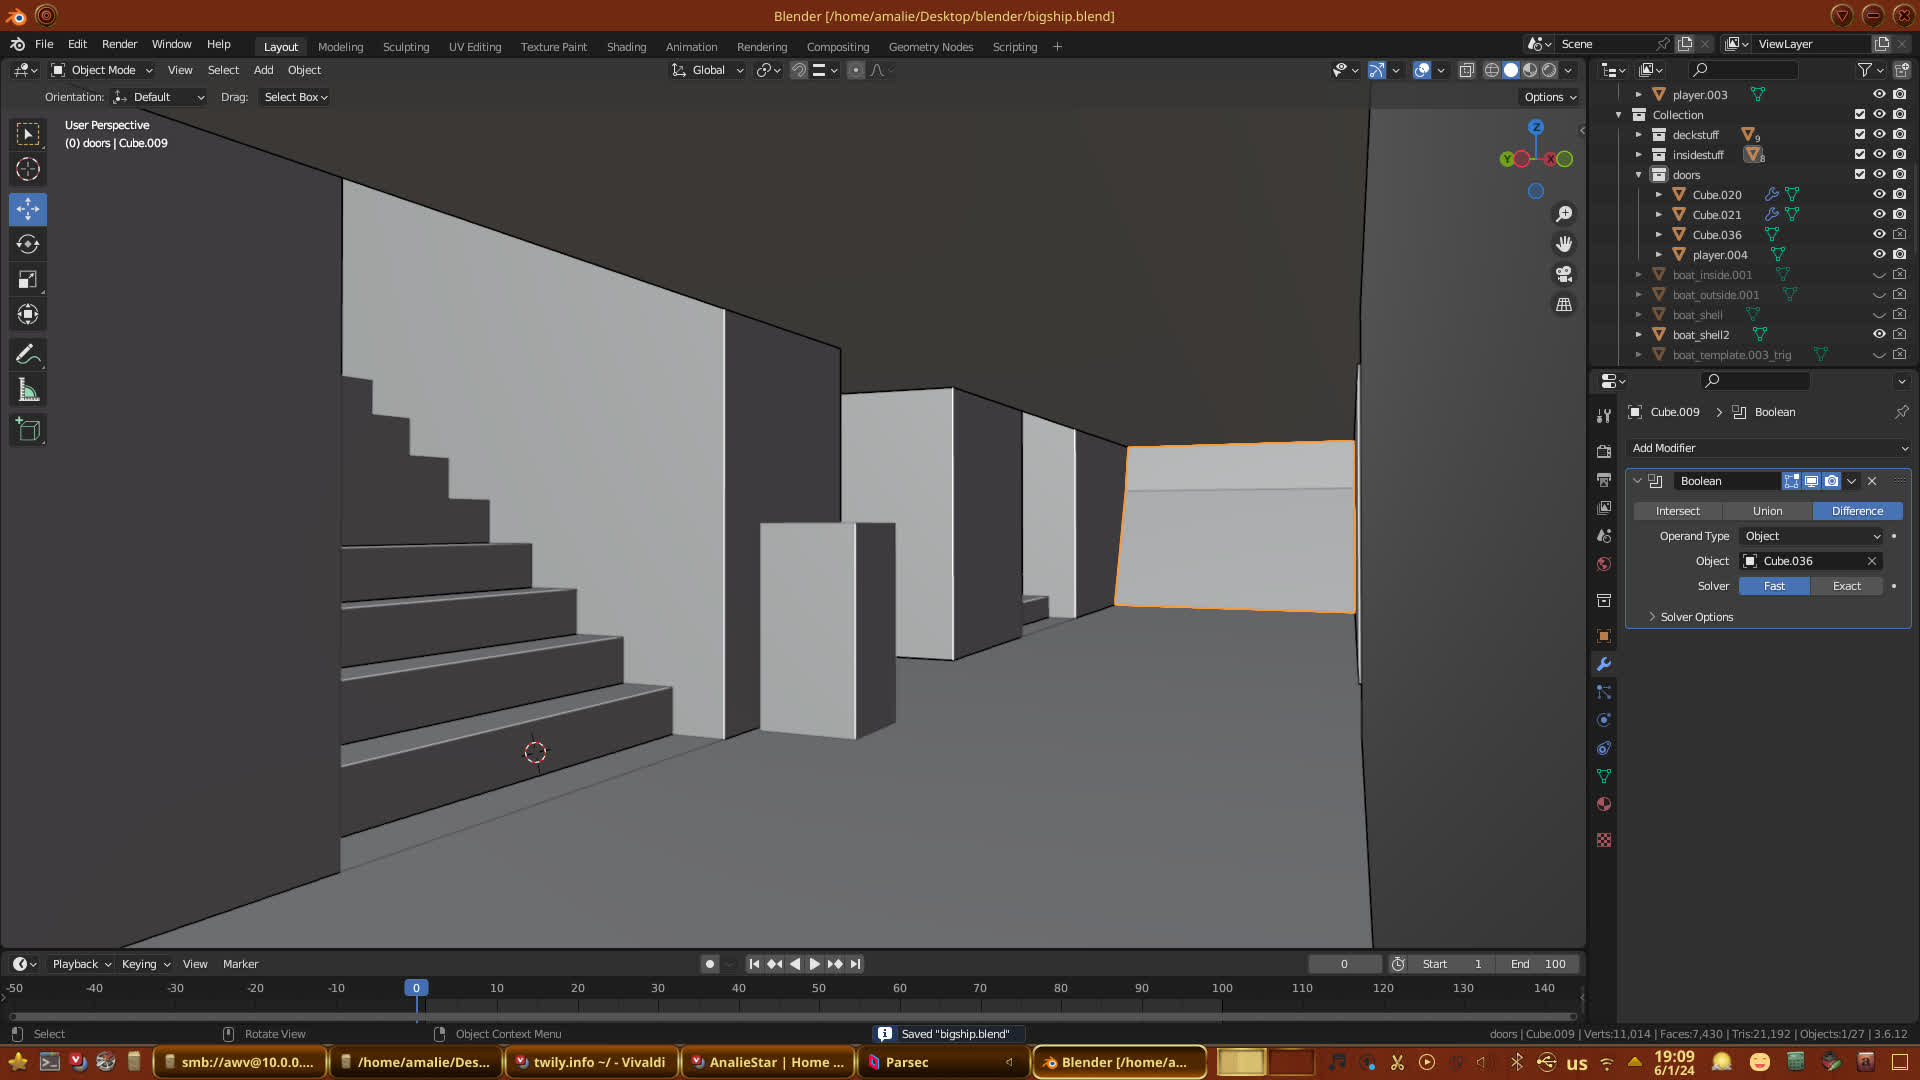
Task: Uncheck the deckstuff collection checkbox
Action: tap(1859, 135)
